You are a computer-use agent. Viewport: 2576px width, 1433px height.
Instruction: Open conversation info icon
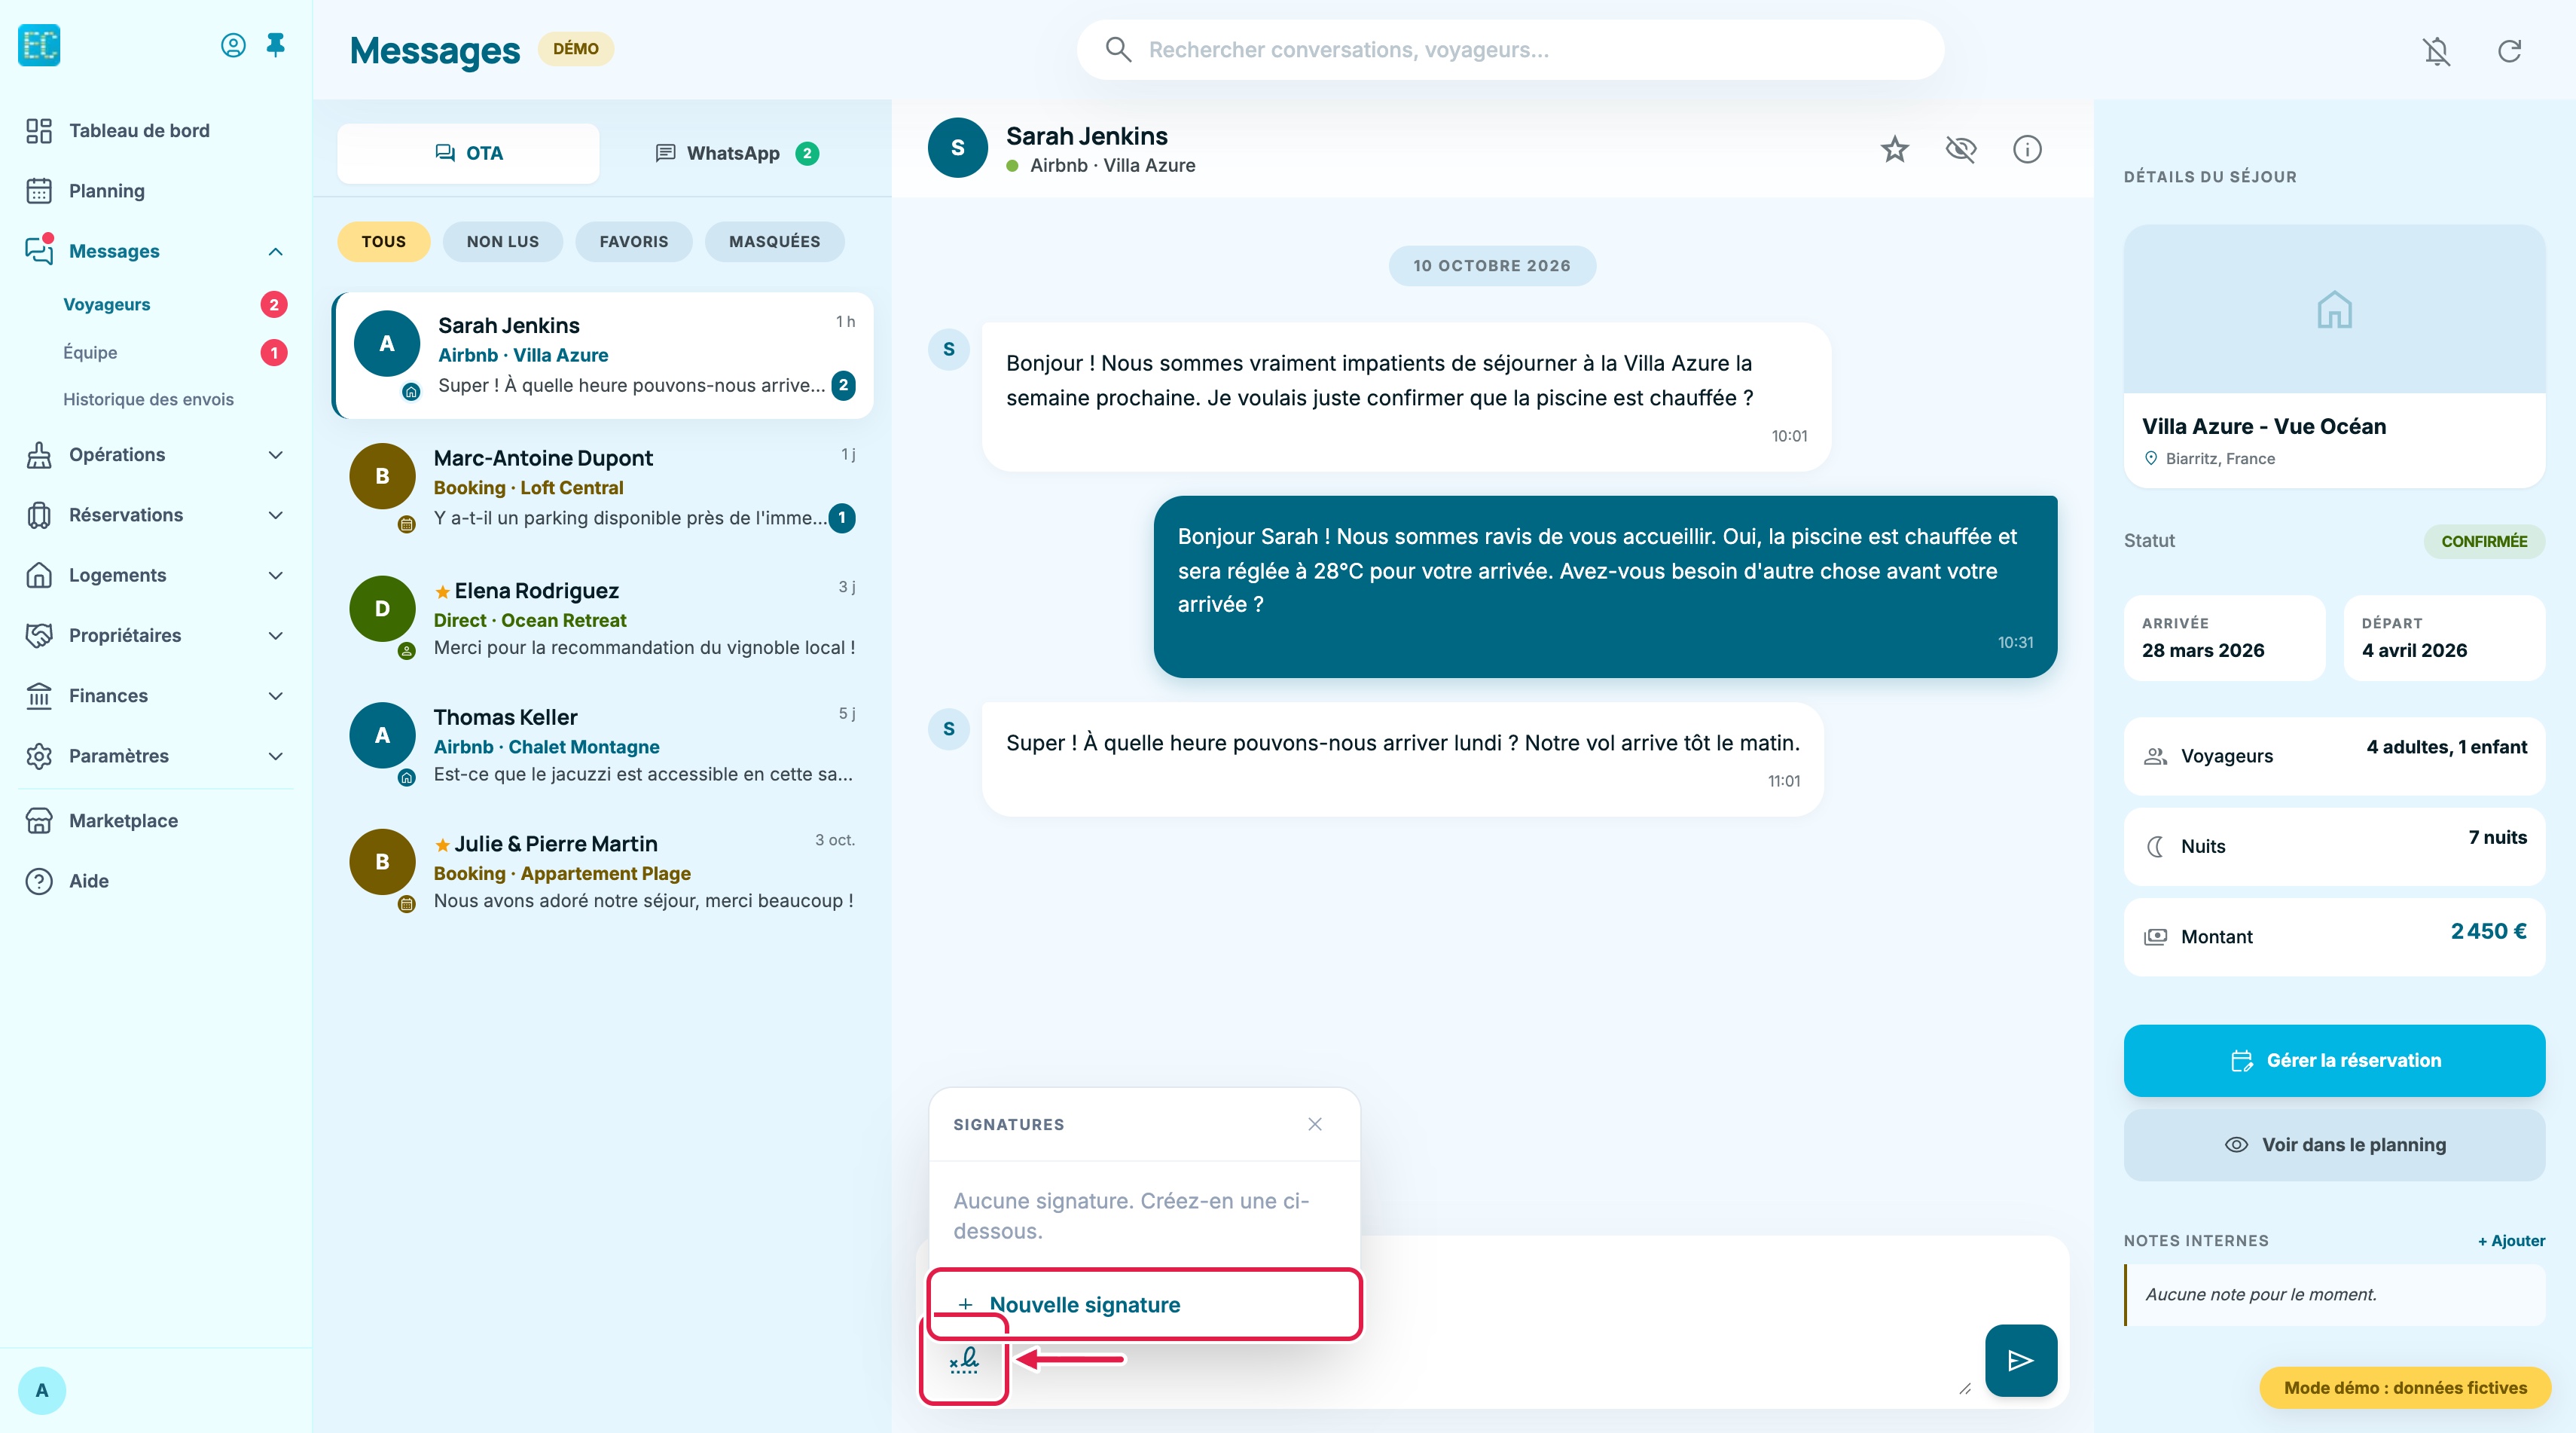[2026, 150]
